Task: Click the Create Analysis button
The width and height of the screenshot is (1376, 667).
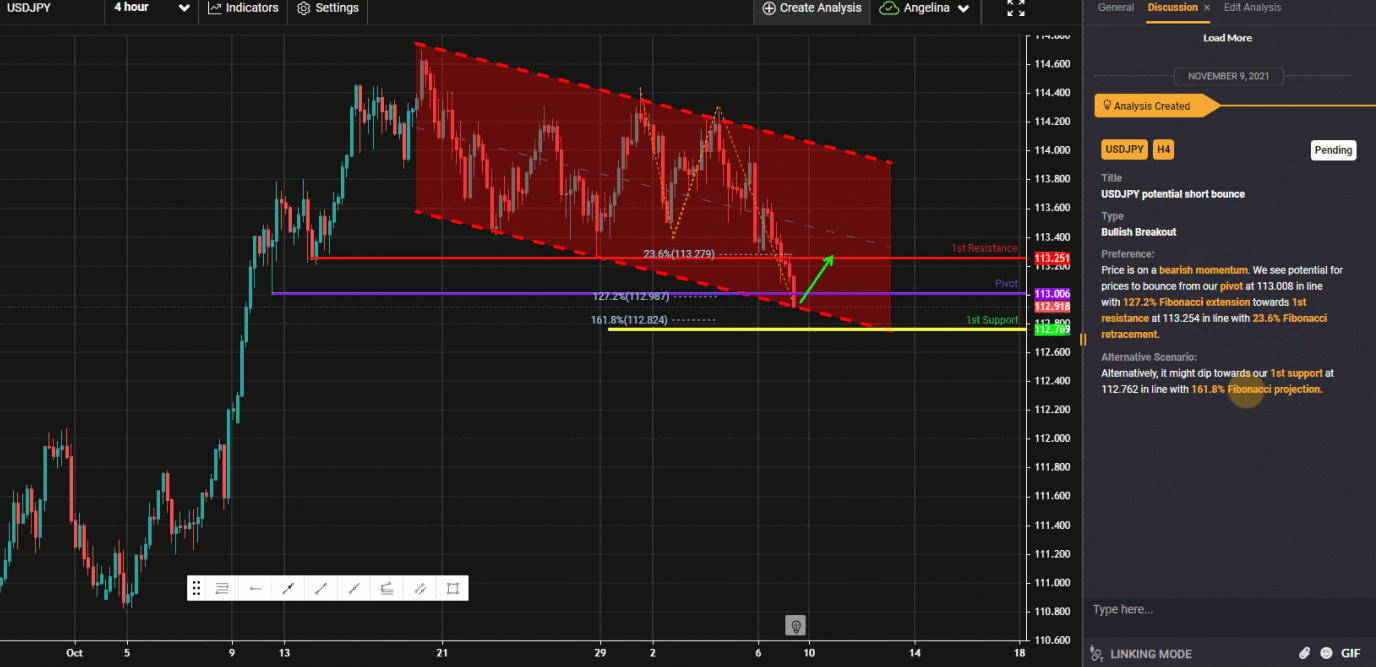Action: click(x=811, y=8)
